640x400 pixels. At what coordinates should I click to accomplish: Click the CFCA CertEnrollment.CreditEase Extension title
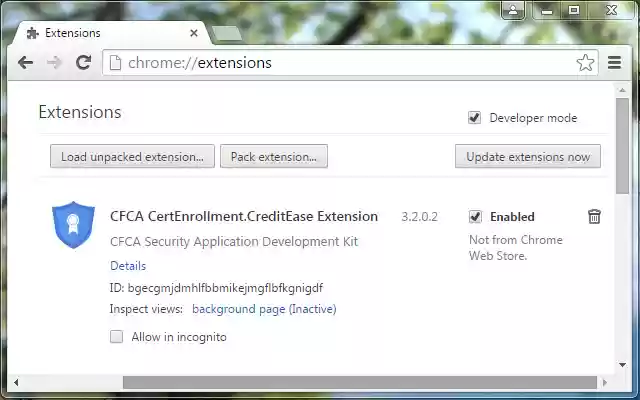244,216
